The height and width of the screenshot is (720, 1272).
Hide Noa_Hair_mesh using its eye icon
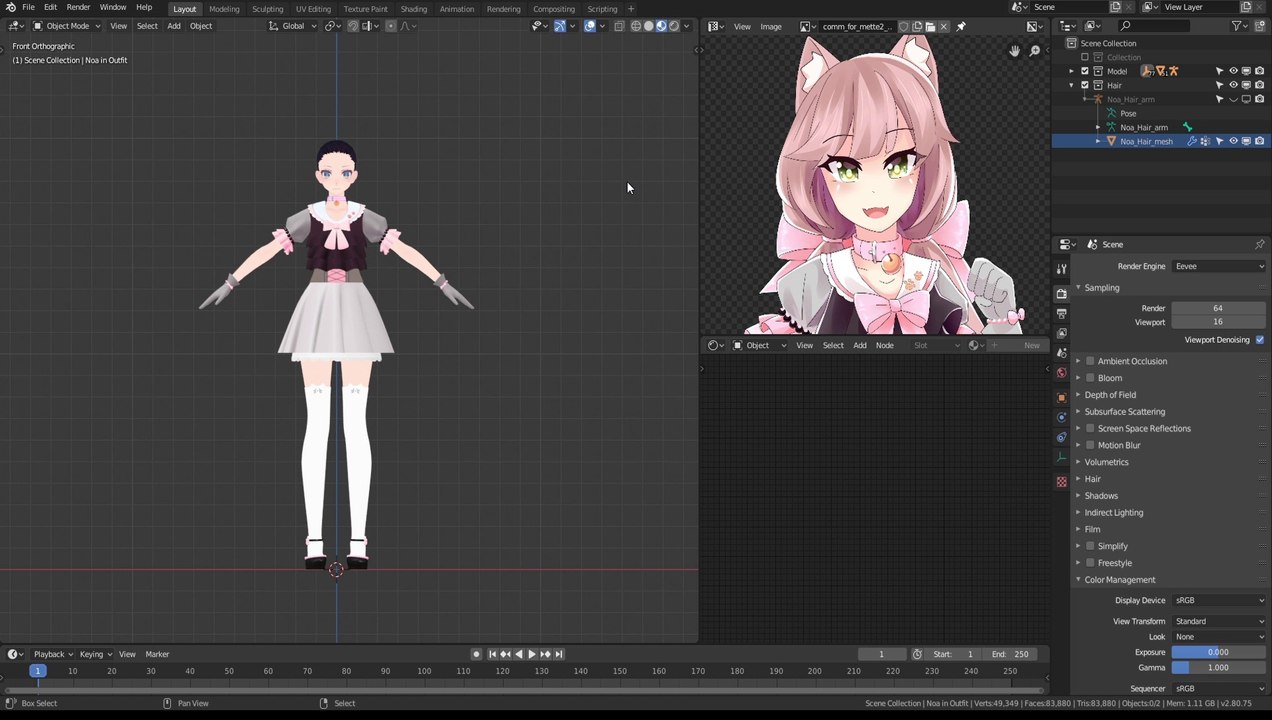(1233, 141)
